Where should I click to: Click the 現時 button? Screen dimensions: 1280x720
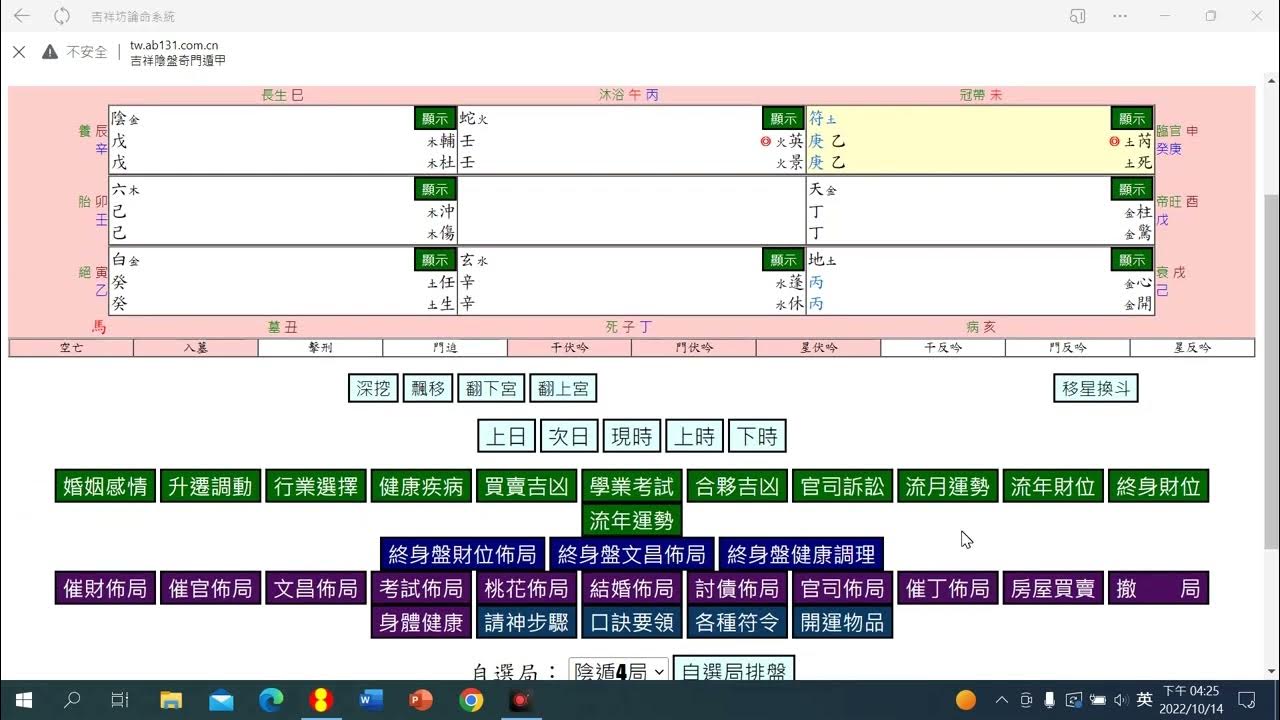click(632, 436)
